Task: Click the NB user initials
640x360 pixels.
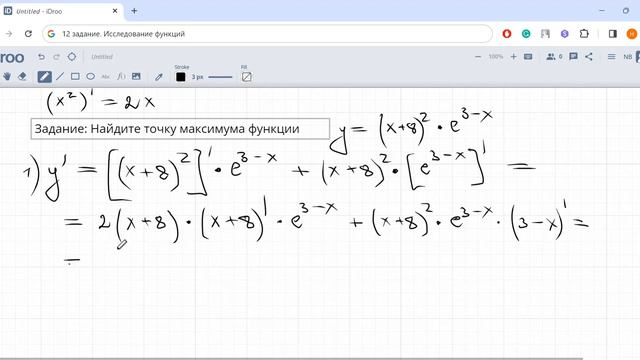Action: [628, 57]
